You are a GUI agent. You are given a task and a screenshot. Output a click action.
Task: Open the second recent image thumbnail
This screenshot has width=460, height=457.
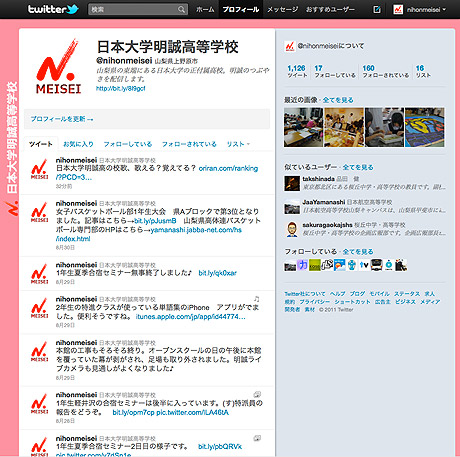pos(344,127)
